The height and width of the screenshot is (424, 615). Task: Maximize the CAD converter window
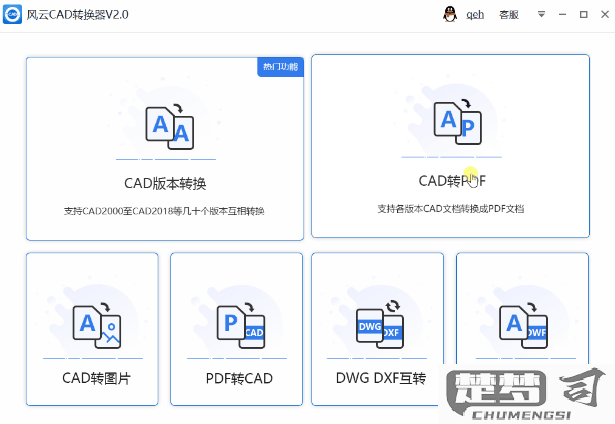(x=584, y=15)
